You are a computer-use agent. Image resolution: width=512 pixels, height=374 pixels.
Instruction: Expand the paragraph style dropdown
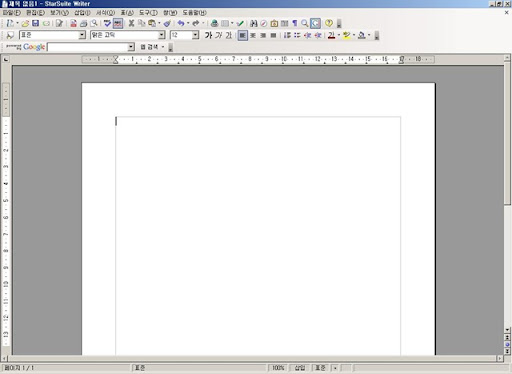(x=82, y=35)
